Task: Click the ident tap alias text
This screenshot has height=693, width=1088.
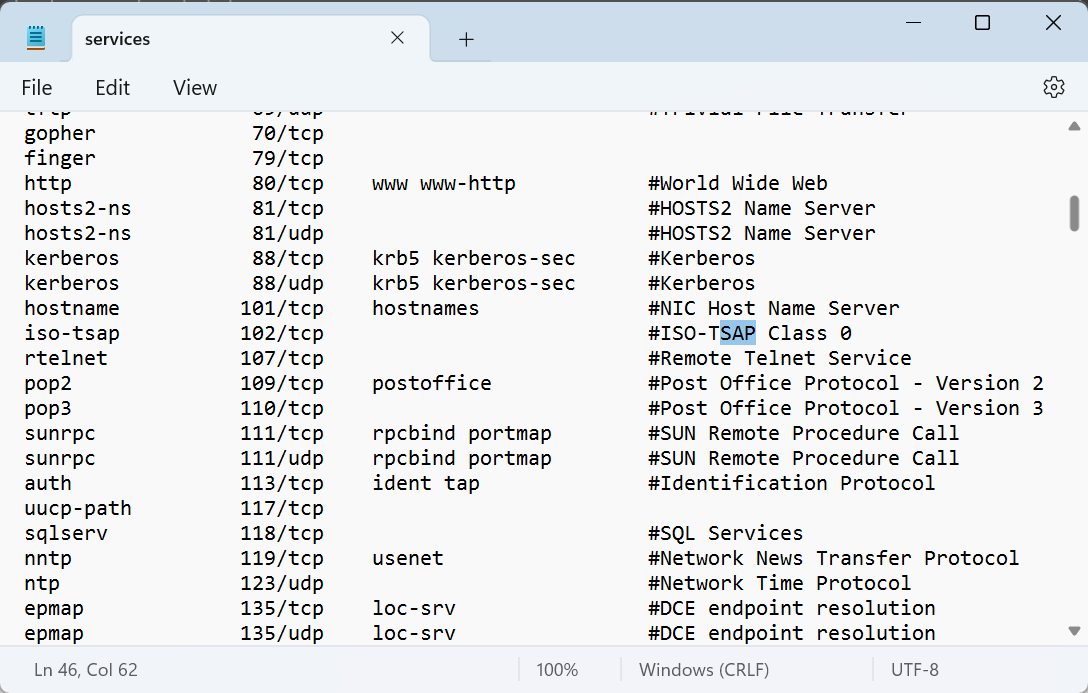Action: tap(425, 483)
